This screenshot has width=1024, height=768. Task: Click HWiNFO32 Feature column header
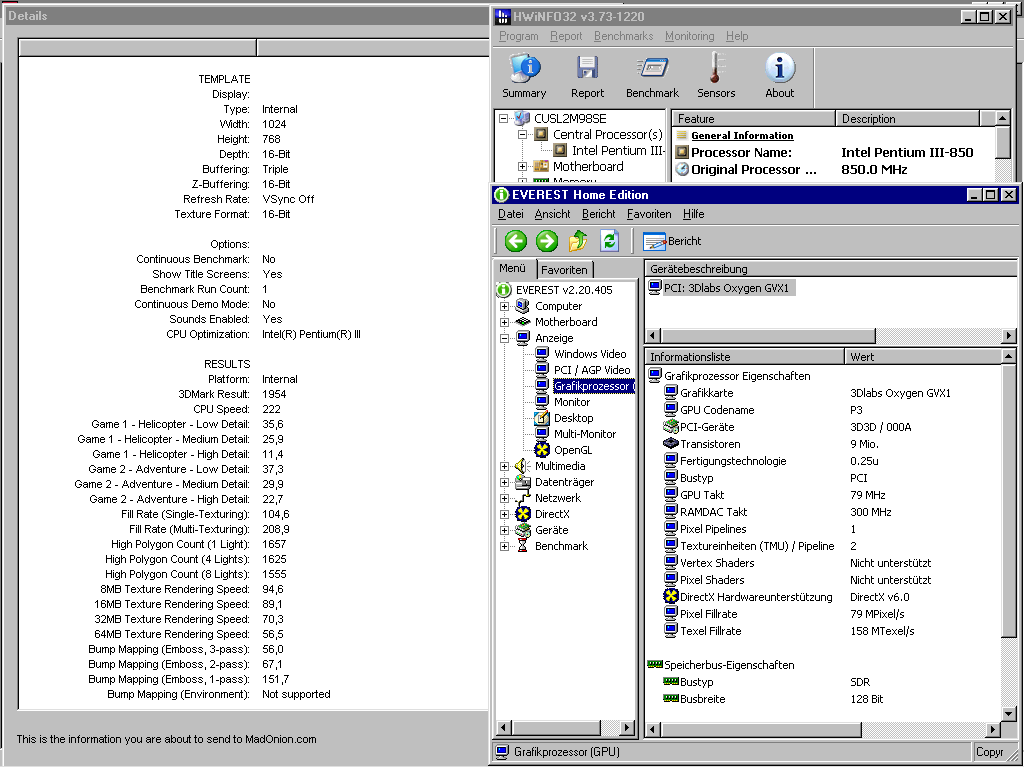(x=754, y=119)
